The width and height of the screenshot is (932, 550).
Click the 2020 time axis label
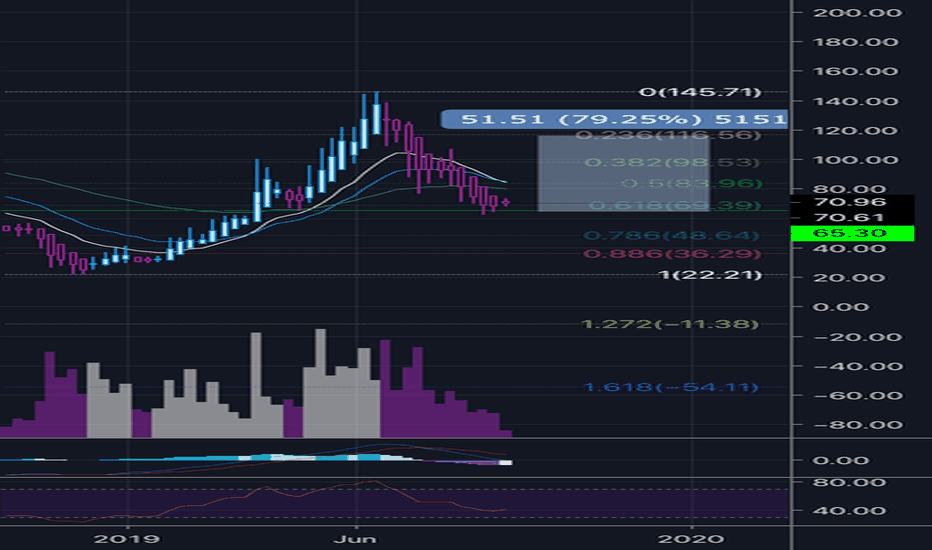[x=691, y=539]
